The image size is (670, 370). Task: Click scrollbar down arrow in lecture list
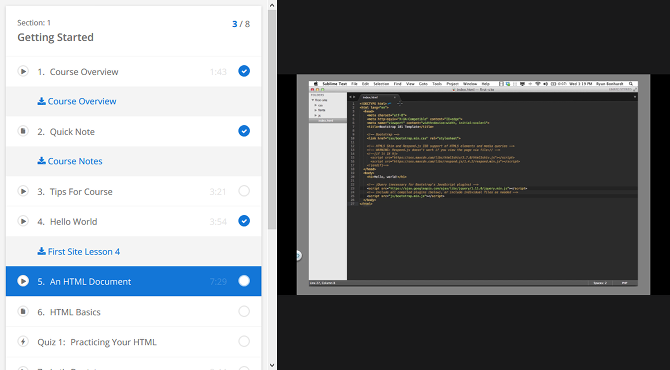(272, 365)
